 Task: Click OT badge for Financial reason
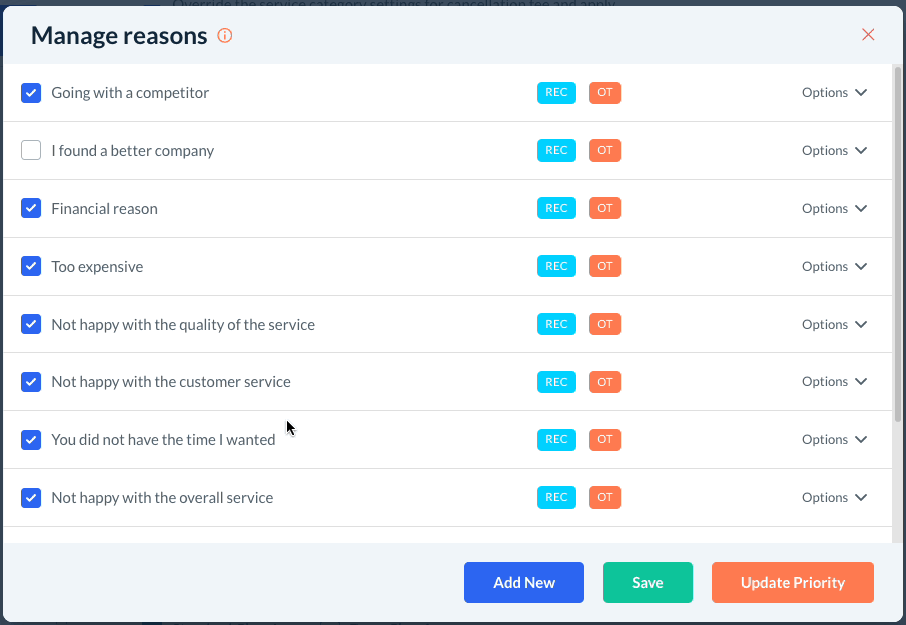pos(605,209)
